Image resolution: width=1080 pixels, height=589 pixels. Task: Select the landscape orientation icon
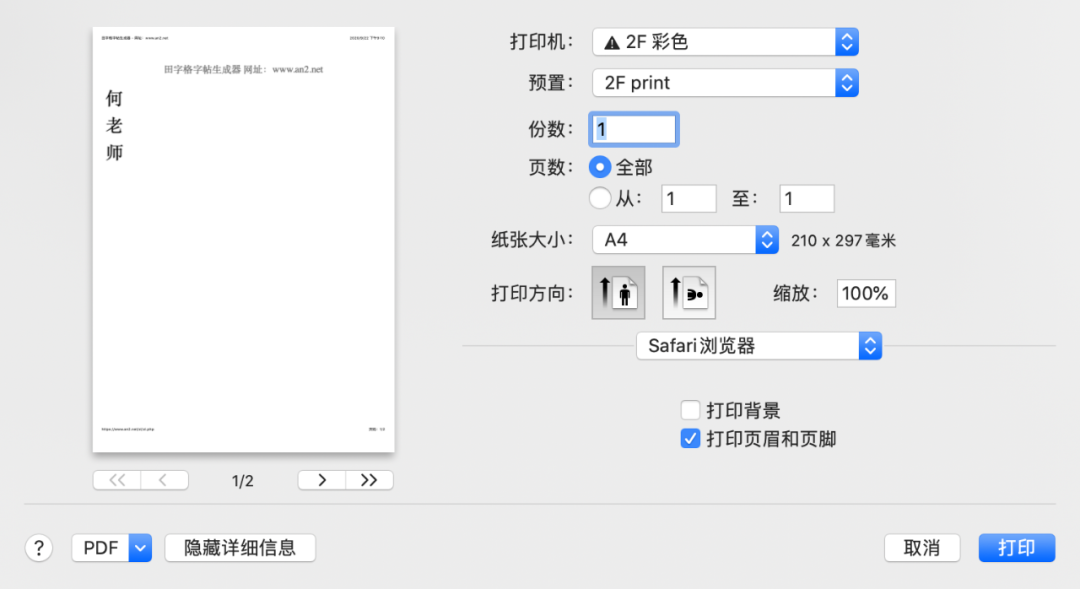pos(688,292)
